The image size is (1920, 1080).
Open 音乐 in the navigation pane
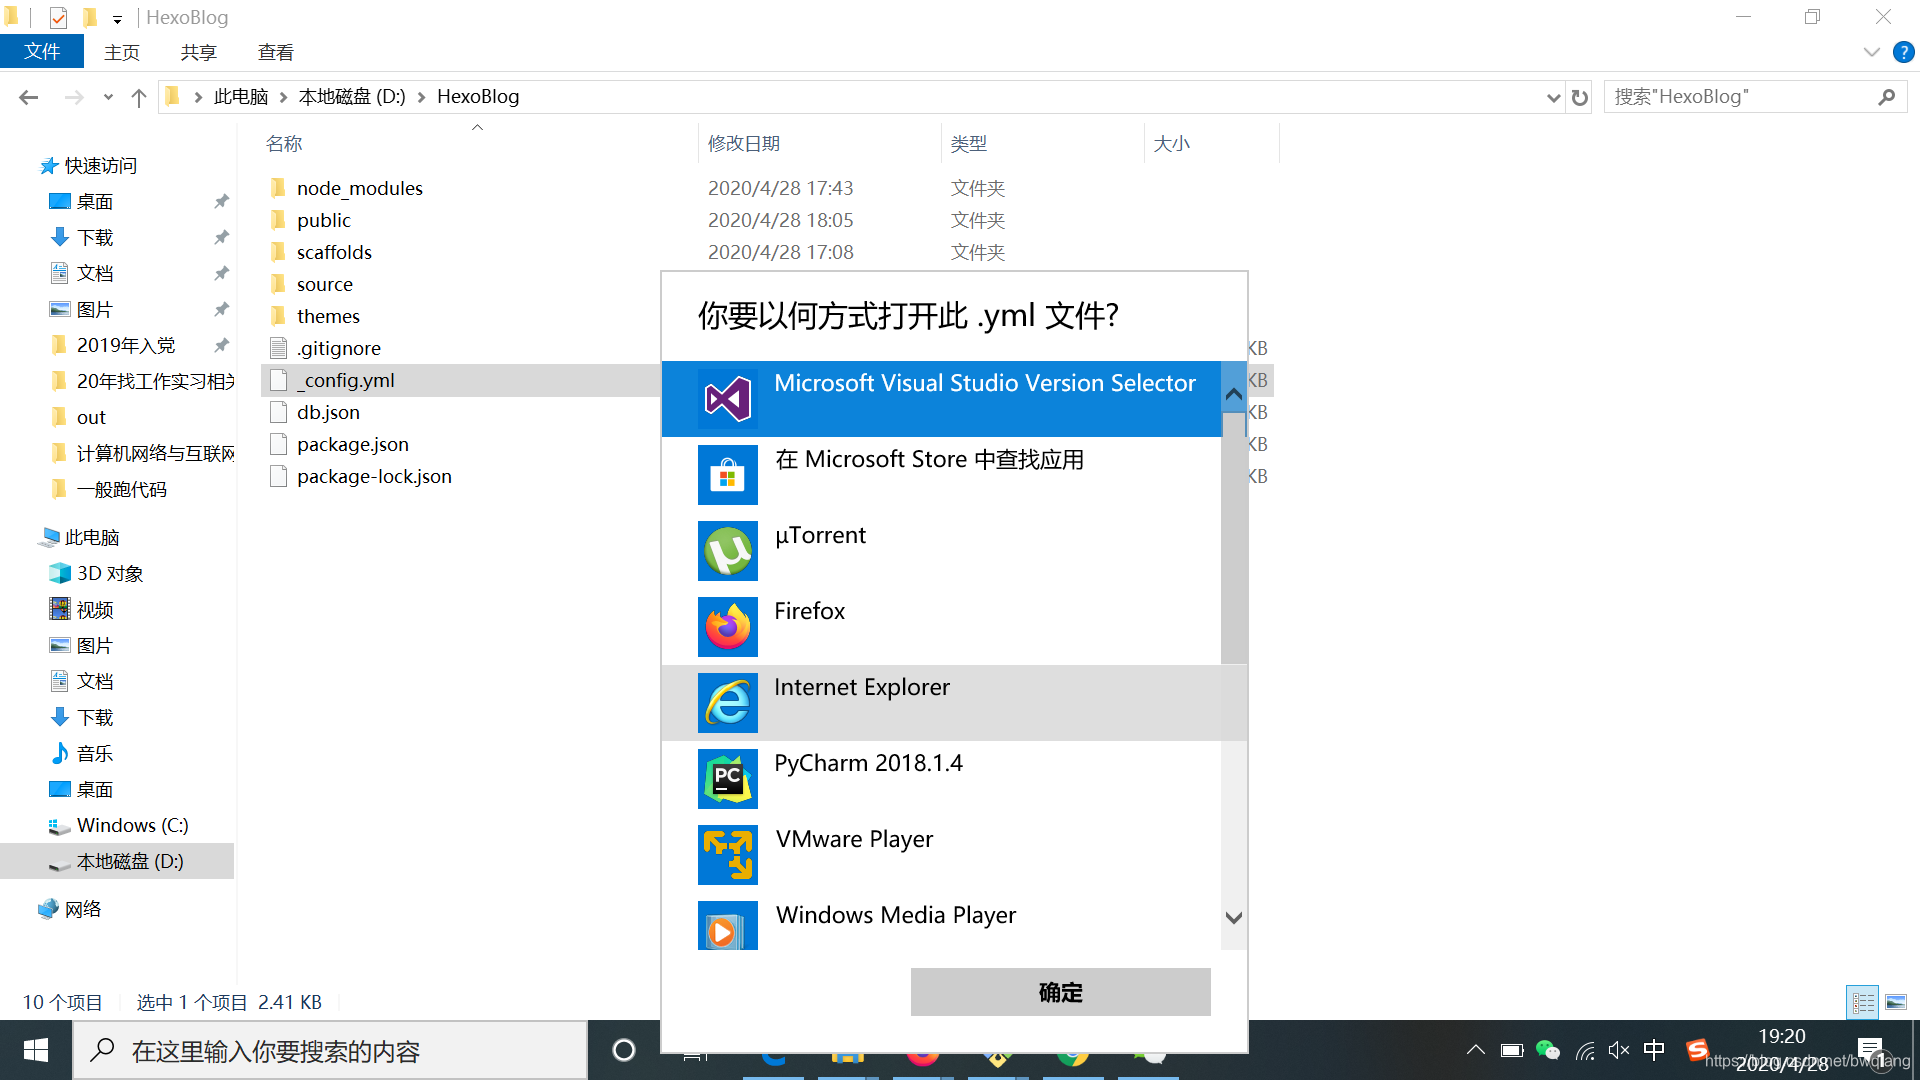click(95, 754)
